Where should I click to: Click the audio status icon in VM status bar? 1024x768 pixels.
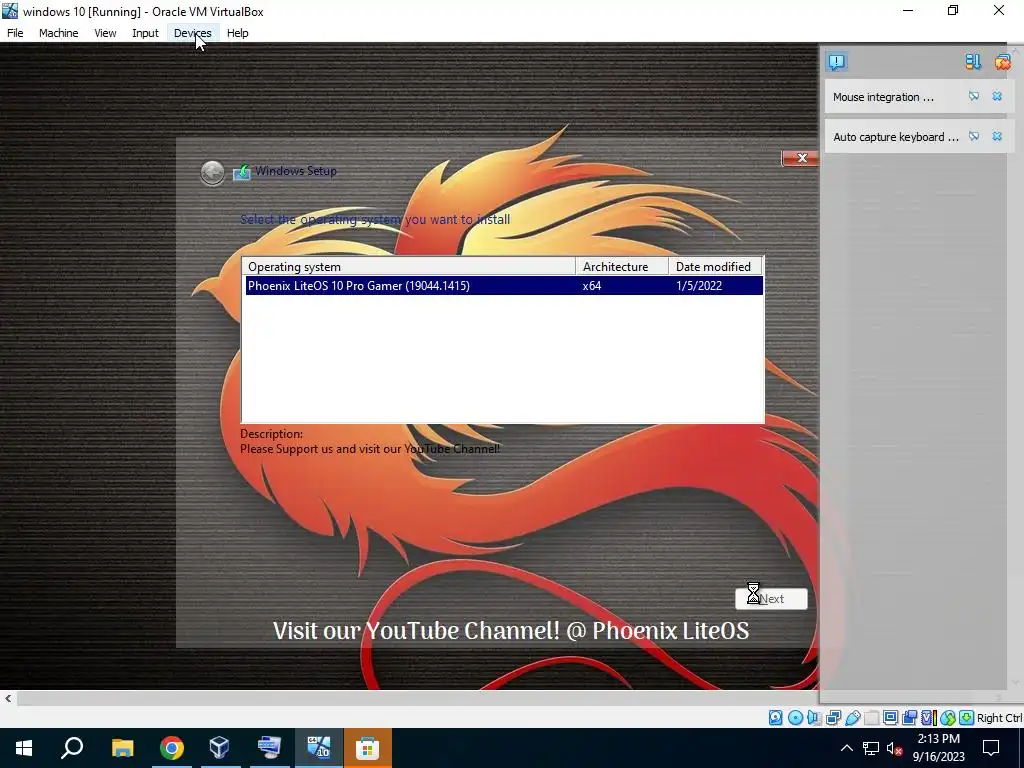814,718
